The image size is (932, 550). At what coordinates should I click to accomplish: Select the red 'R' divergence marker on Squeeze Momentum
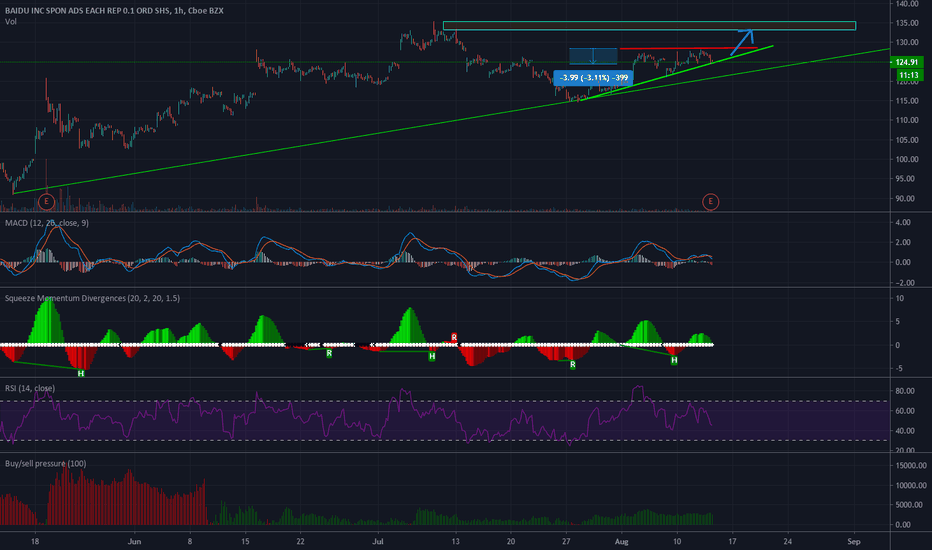454,337
